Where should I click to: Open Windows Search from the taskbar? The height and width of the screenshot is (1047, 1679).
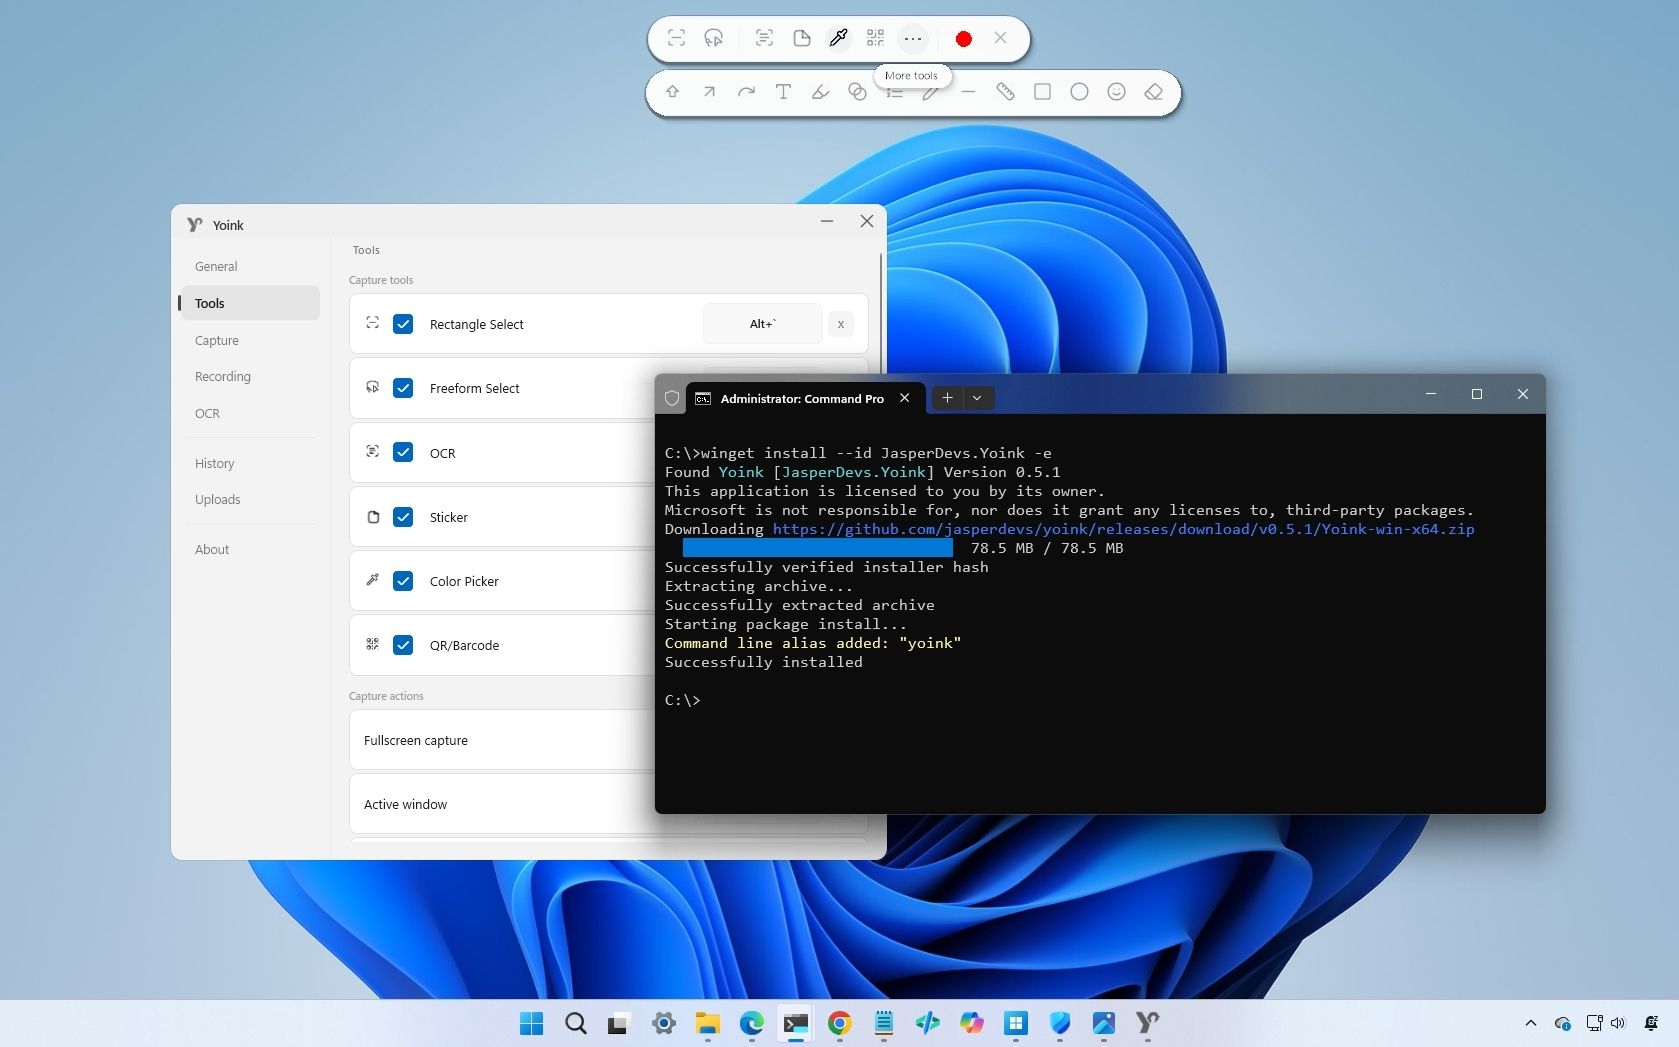(x=575, y=1023)
